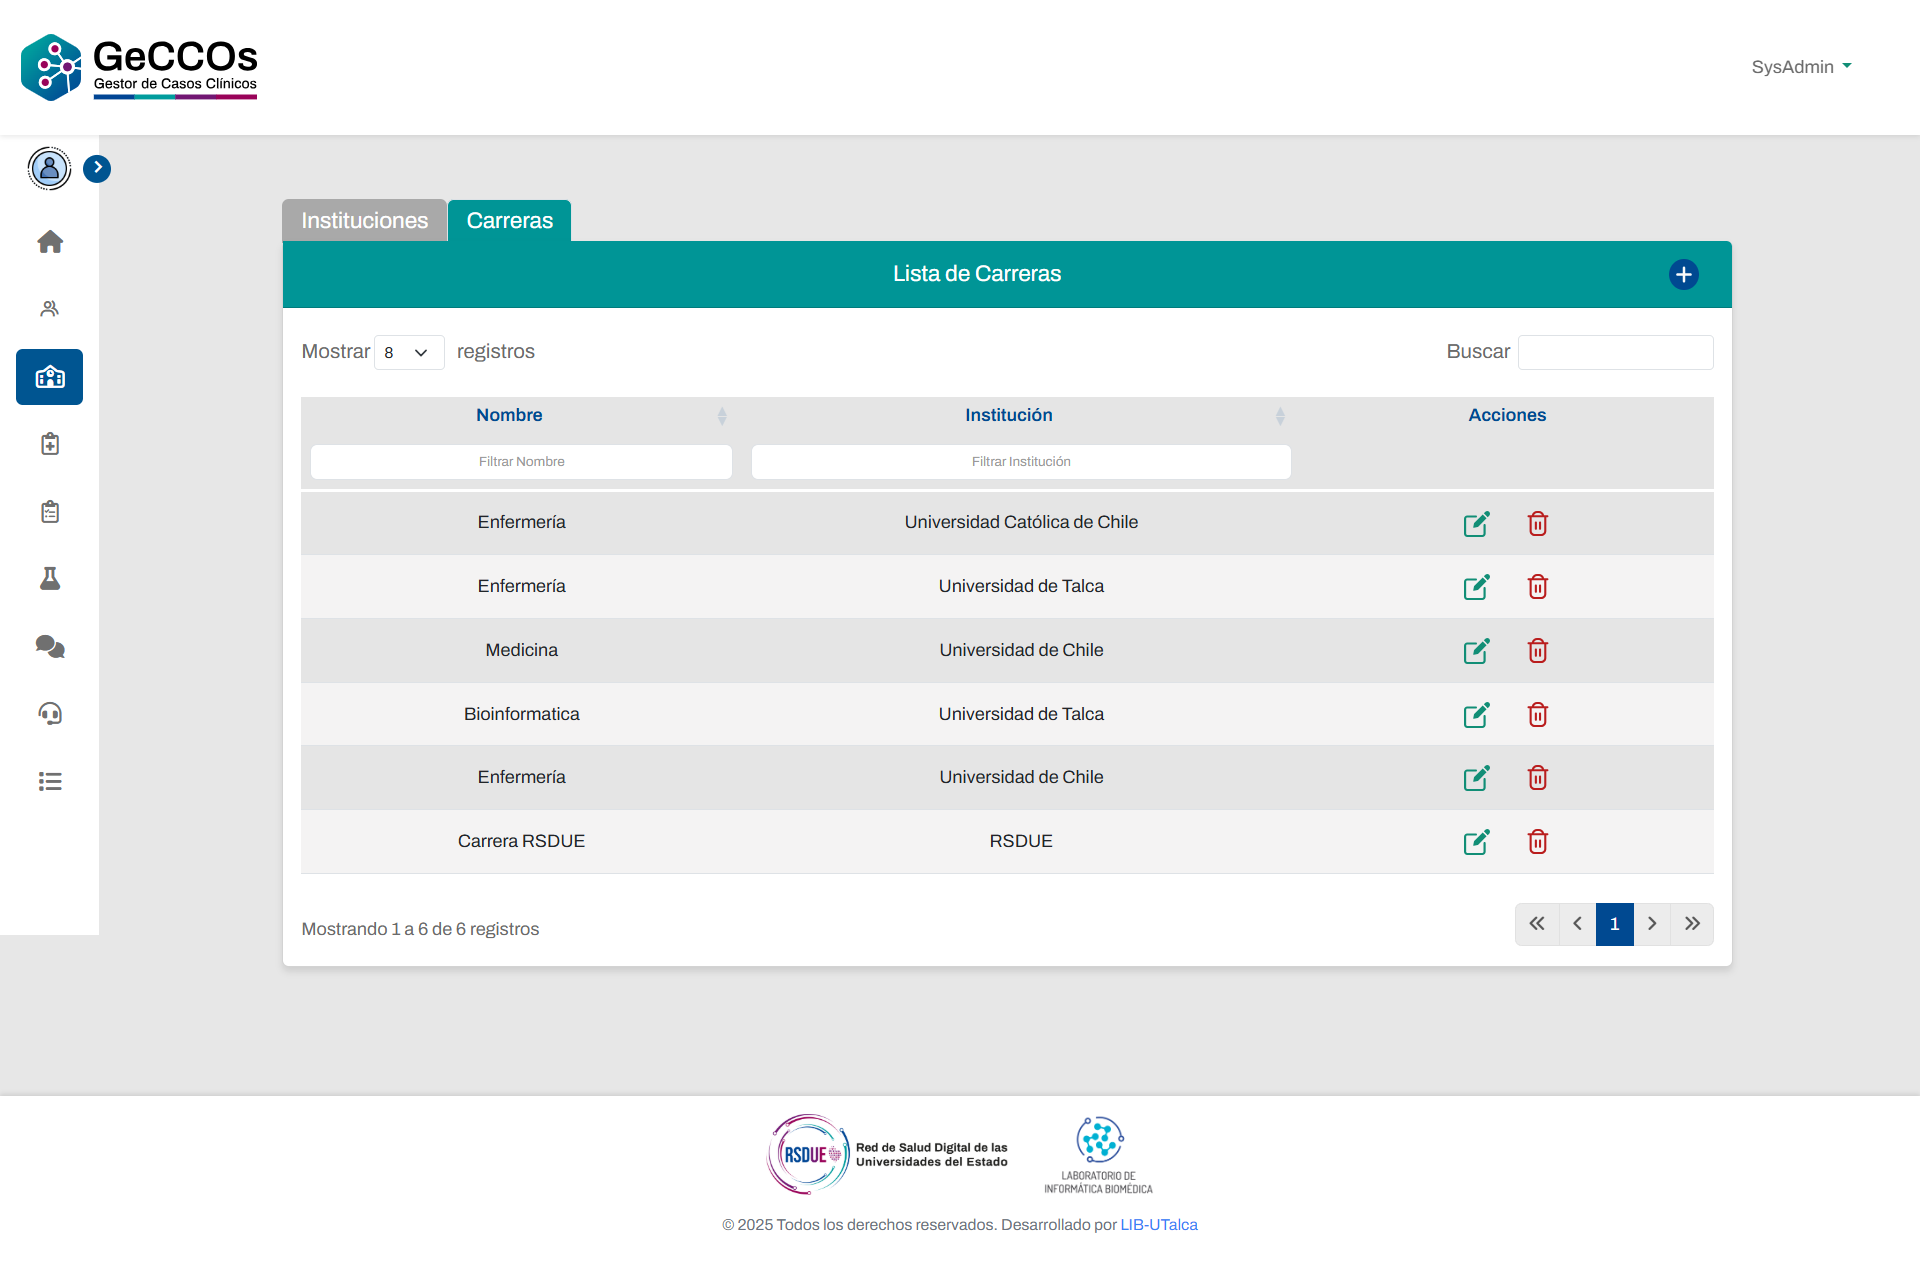Open the Home icon in sidebar

coord(50,242)
